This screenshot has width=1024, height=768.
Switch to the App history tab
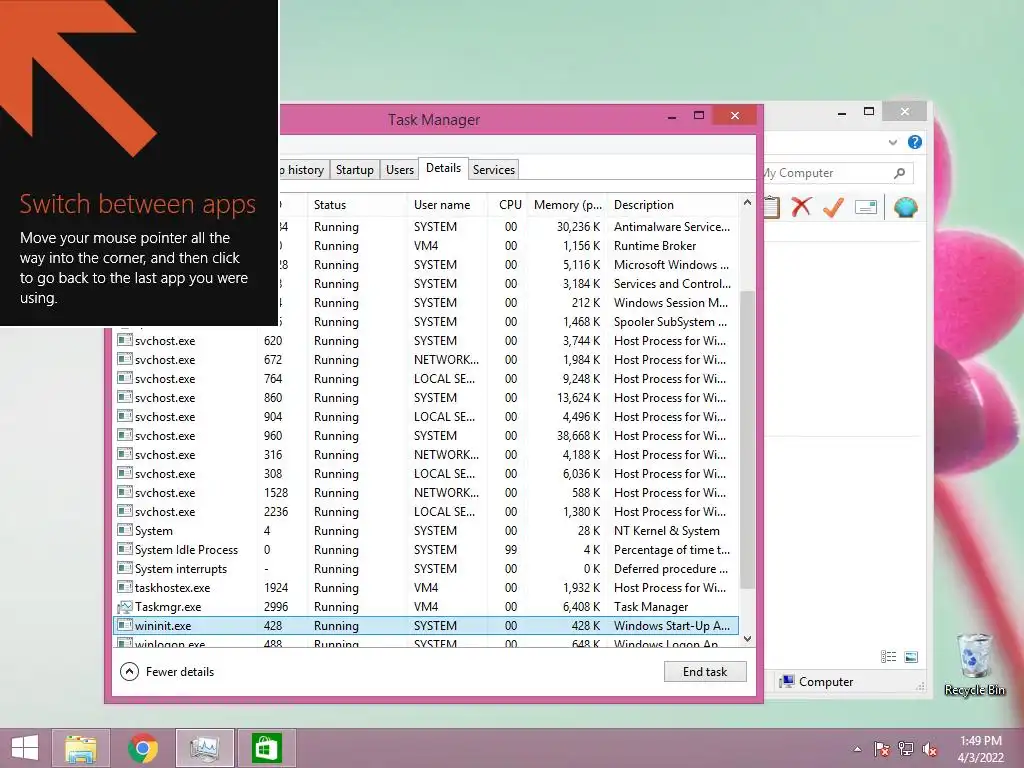pyautogui.click(x=304, y=170)
